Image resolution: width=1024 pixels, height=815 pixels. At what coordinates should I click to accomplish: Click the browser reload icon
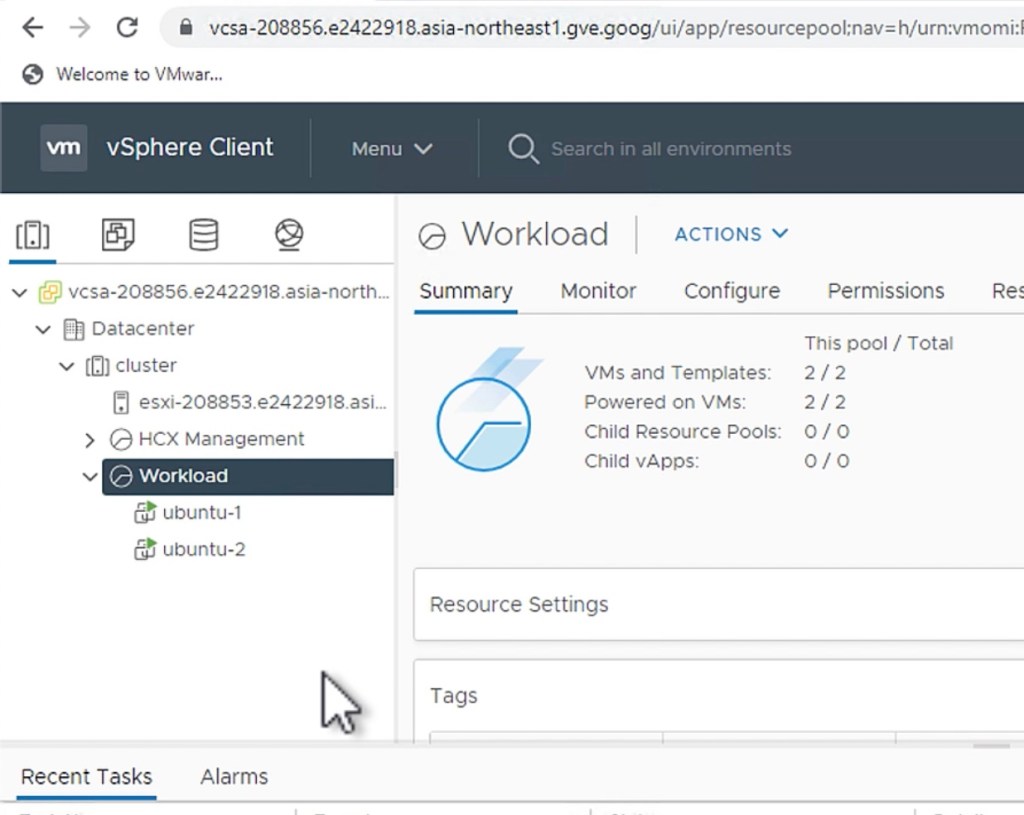pyautogui.click(x=127, y=27)
